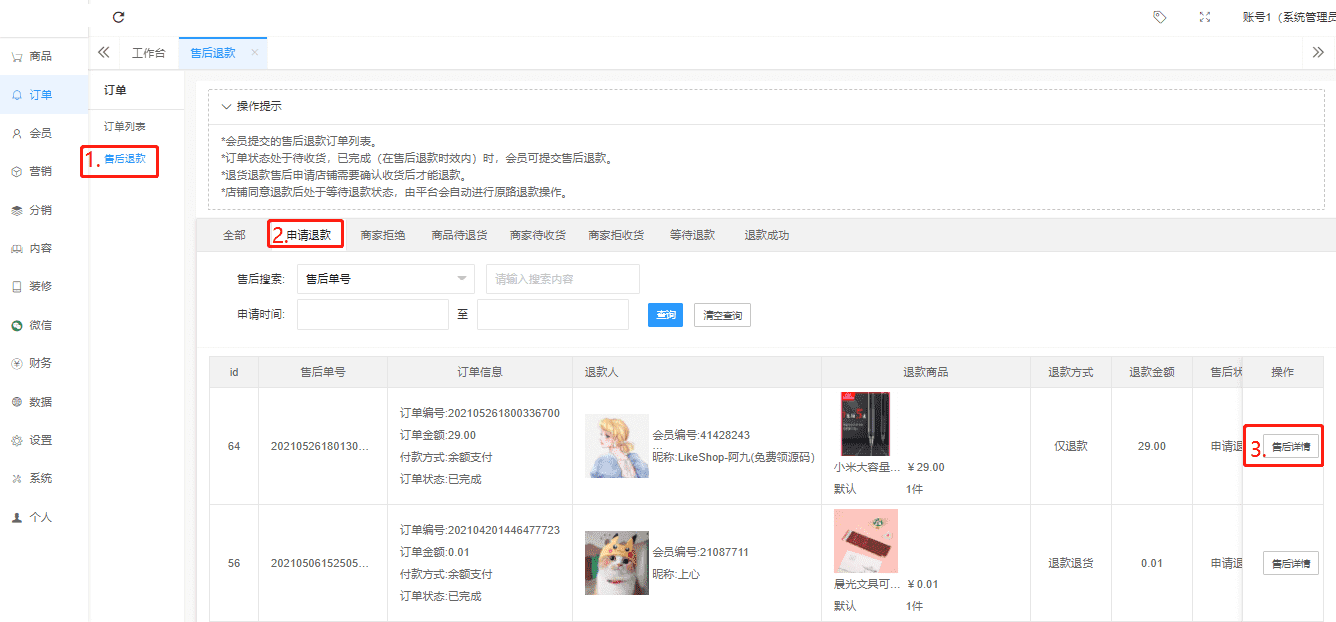Click the blue 查询 button
This screenshot has height=622, width=1336.
[665, 315]
